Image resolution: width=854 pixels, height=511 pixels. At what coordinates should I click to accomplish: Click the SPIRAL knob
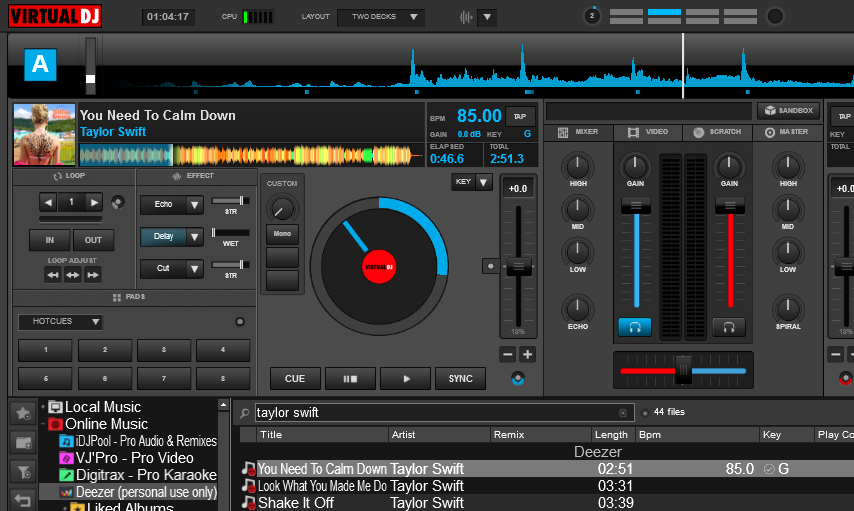click(788, 309)
